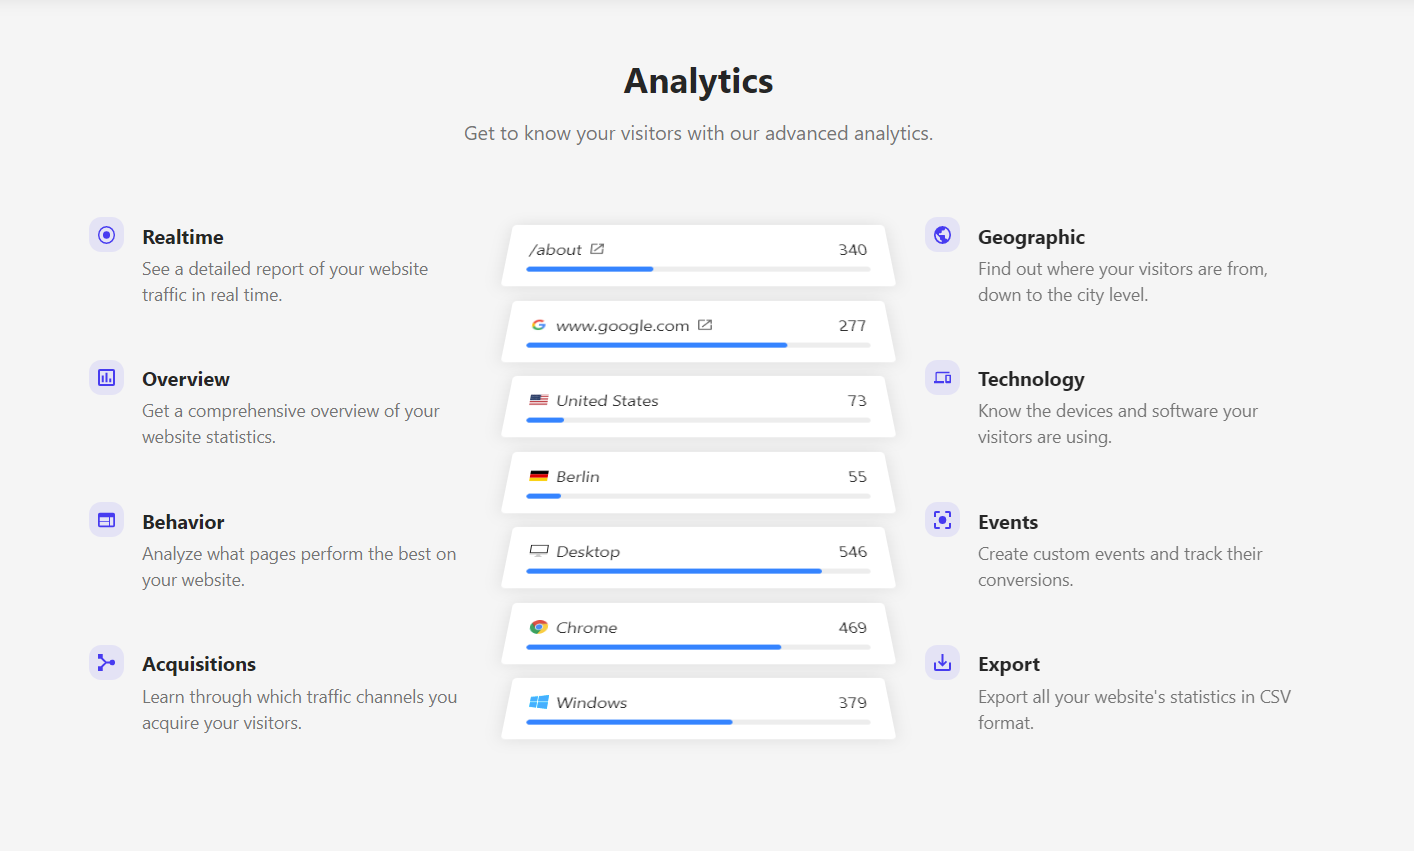This screenshot has height=852, width=1414.
Task: Click the German flag beside Berlin
Action: coord(540,475)
